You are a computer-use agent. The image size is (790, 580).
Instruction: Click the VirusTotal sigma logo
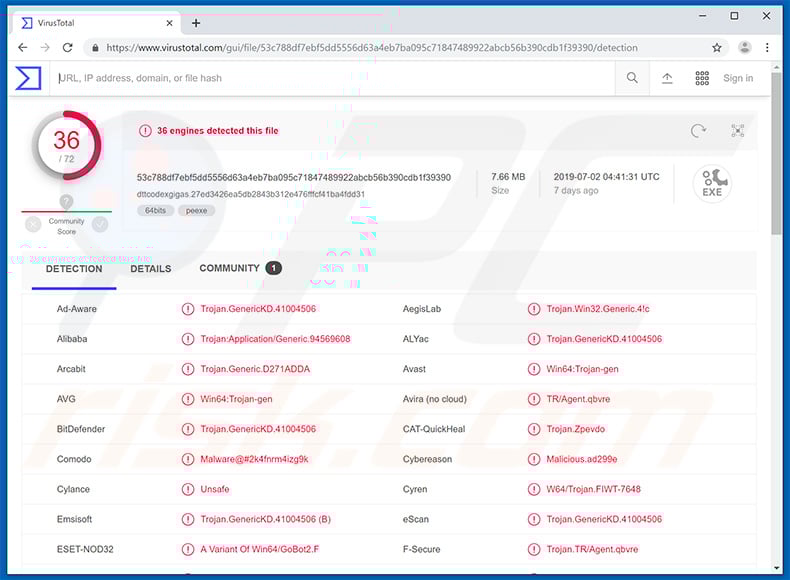coord(28,78)
